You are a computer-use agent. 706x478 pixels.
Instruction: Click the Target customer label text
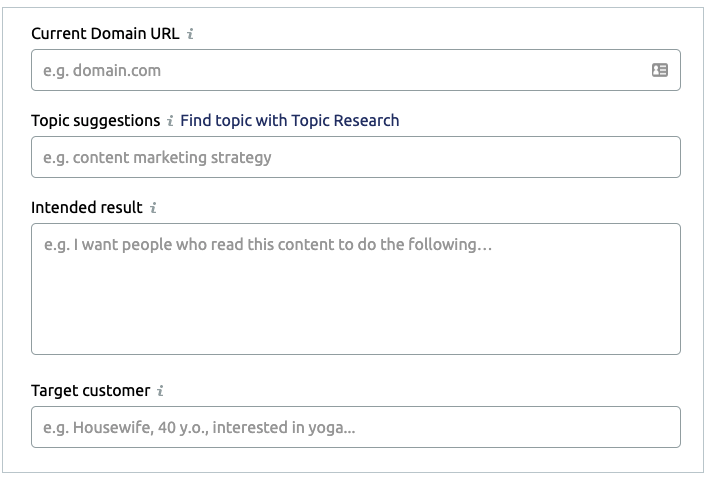91,391
